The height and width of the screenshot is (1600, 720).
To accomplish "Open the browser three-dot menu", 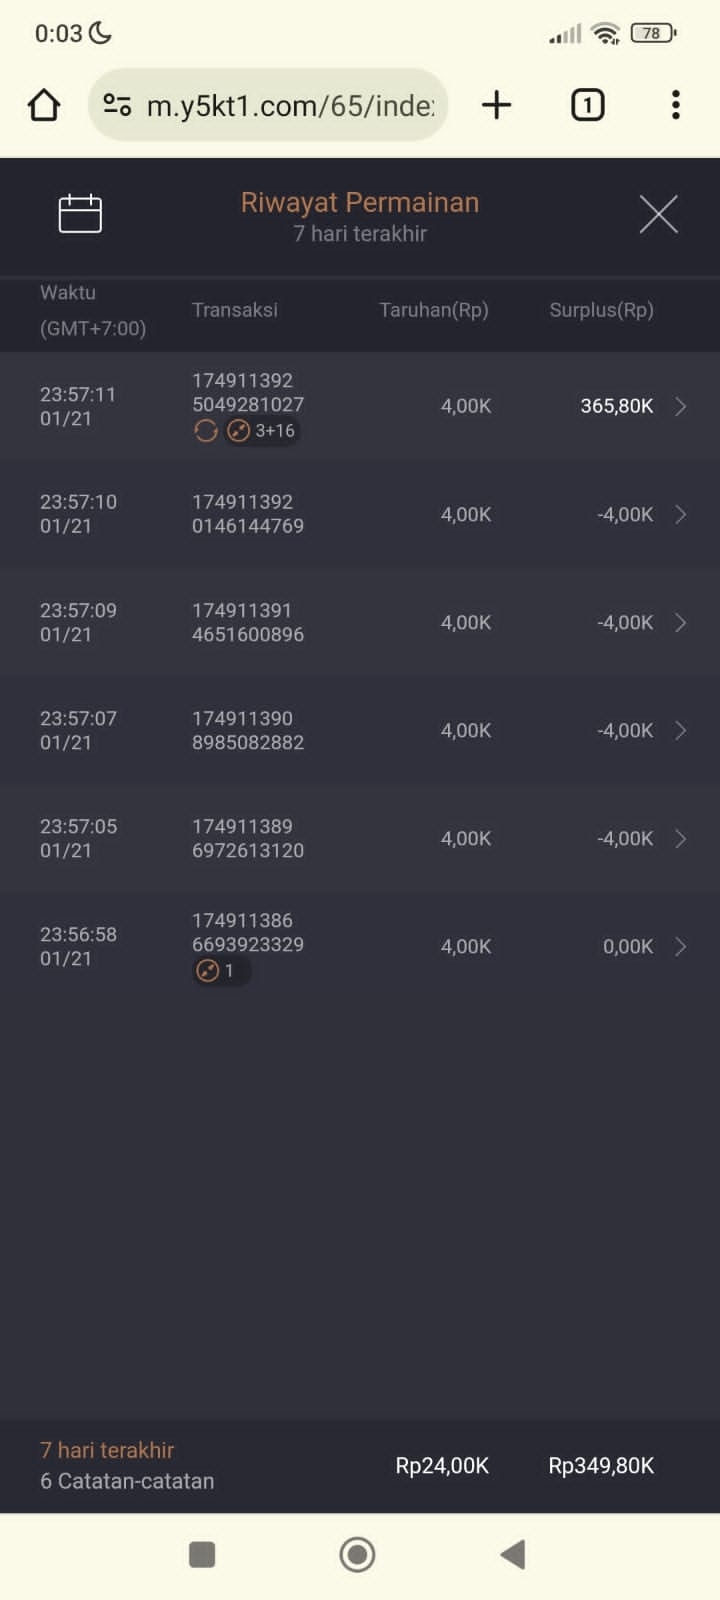I will coord(676,105).
